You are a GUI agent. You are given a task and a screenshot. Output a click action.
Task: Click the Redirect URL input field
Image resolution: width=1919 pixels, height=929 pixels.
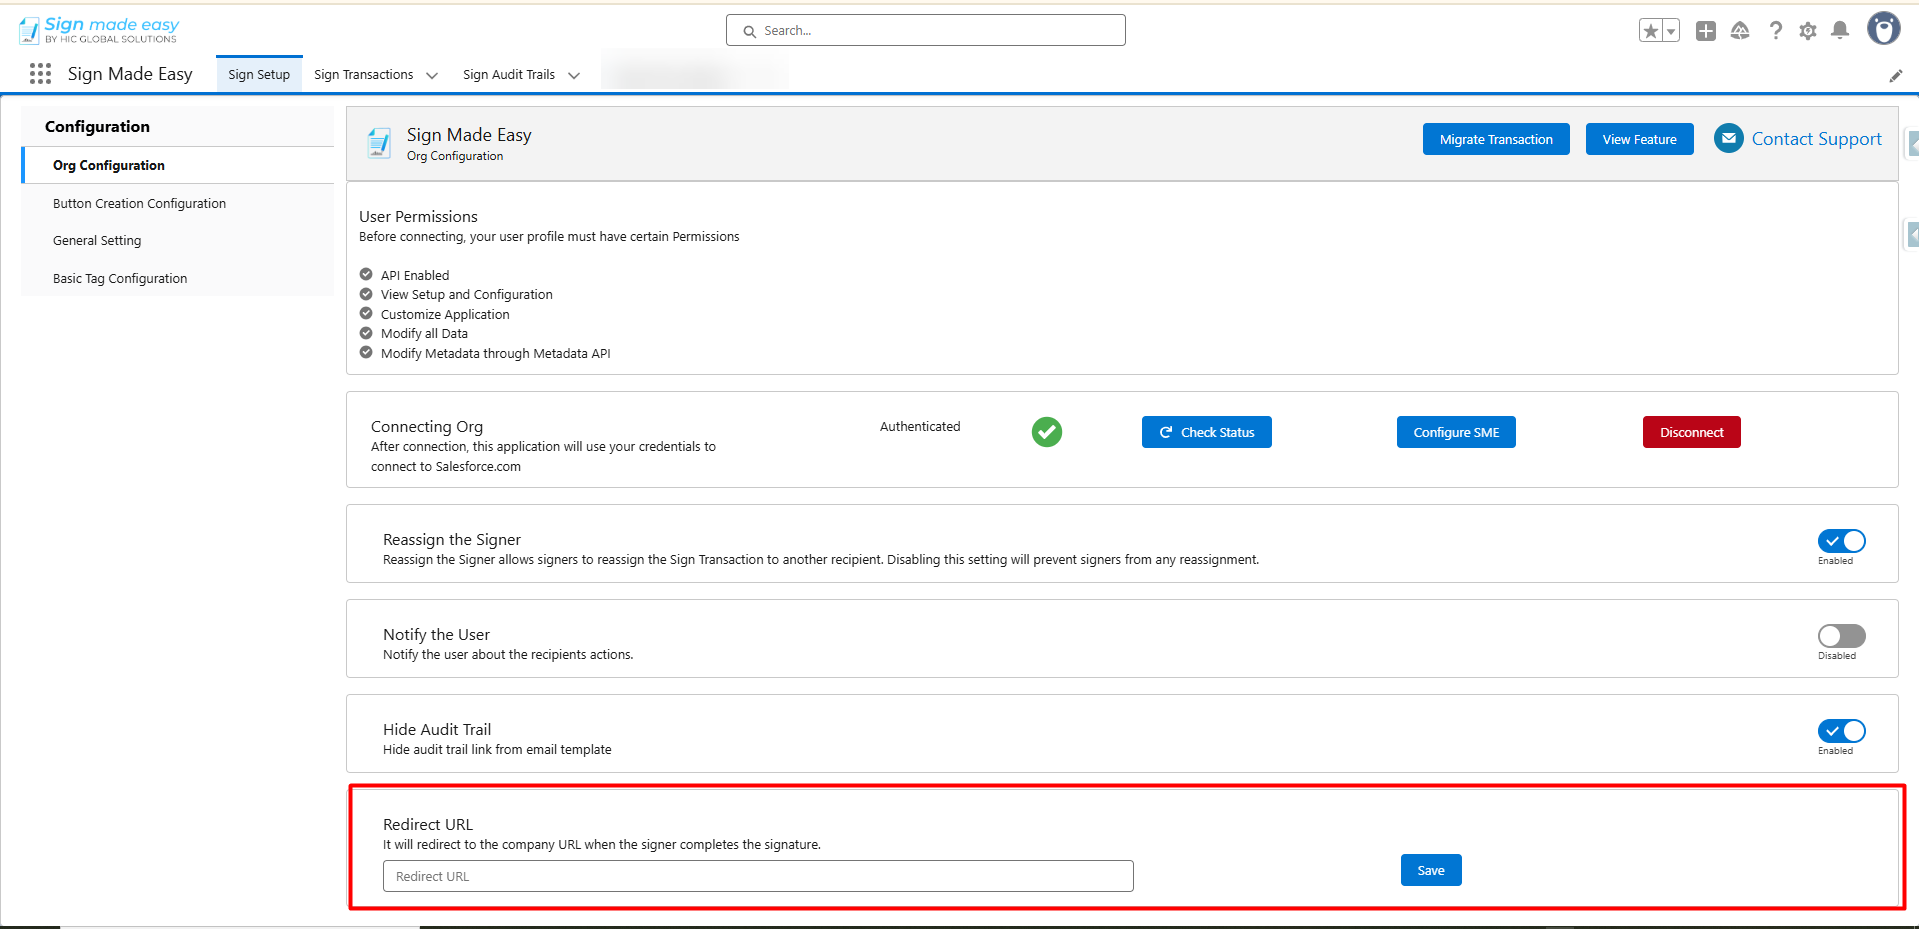coord(758,876)
